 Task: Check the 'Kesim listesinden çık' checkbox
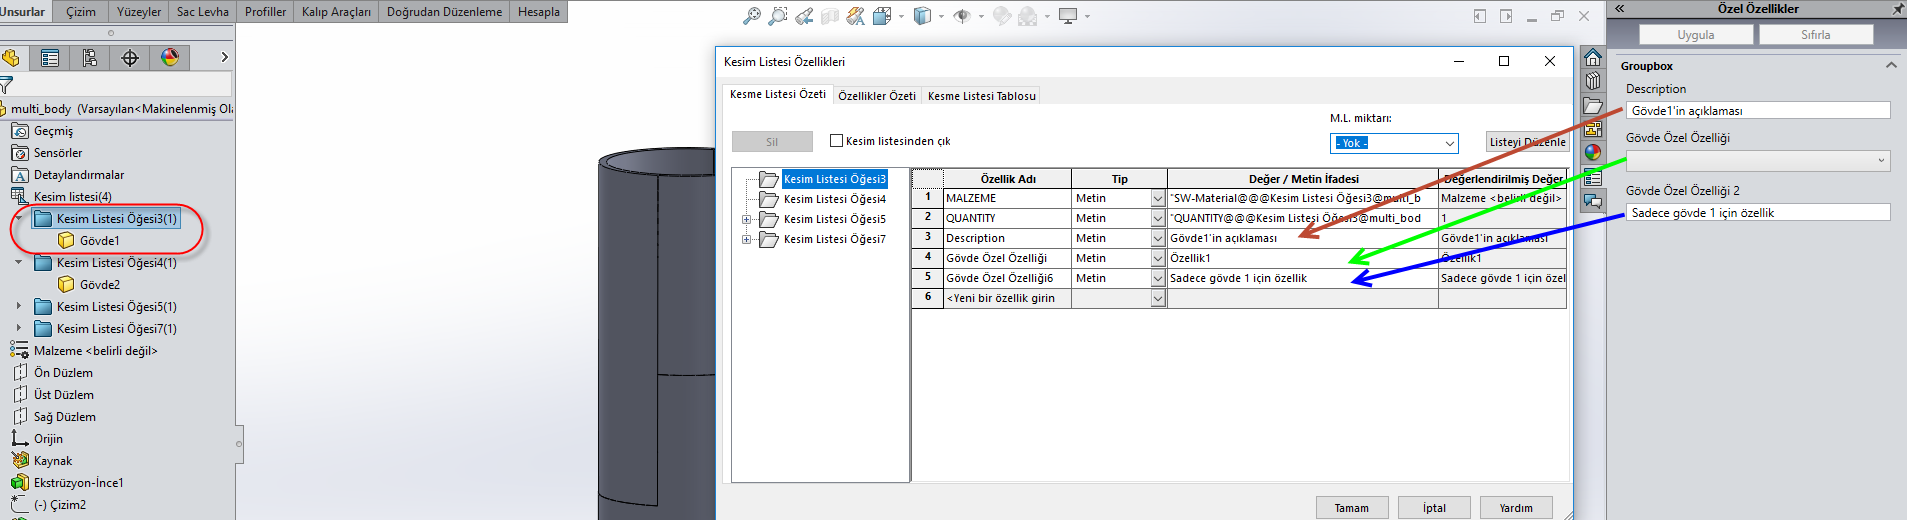point(837,141)
